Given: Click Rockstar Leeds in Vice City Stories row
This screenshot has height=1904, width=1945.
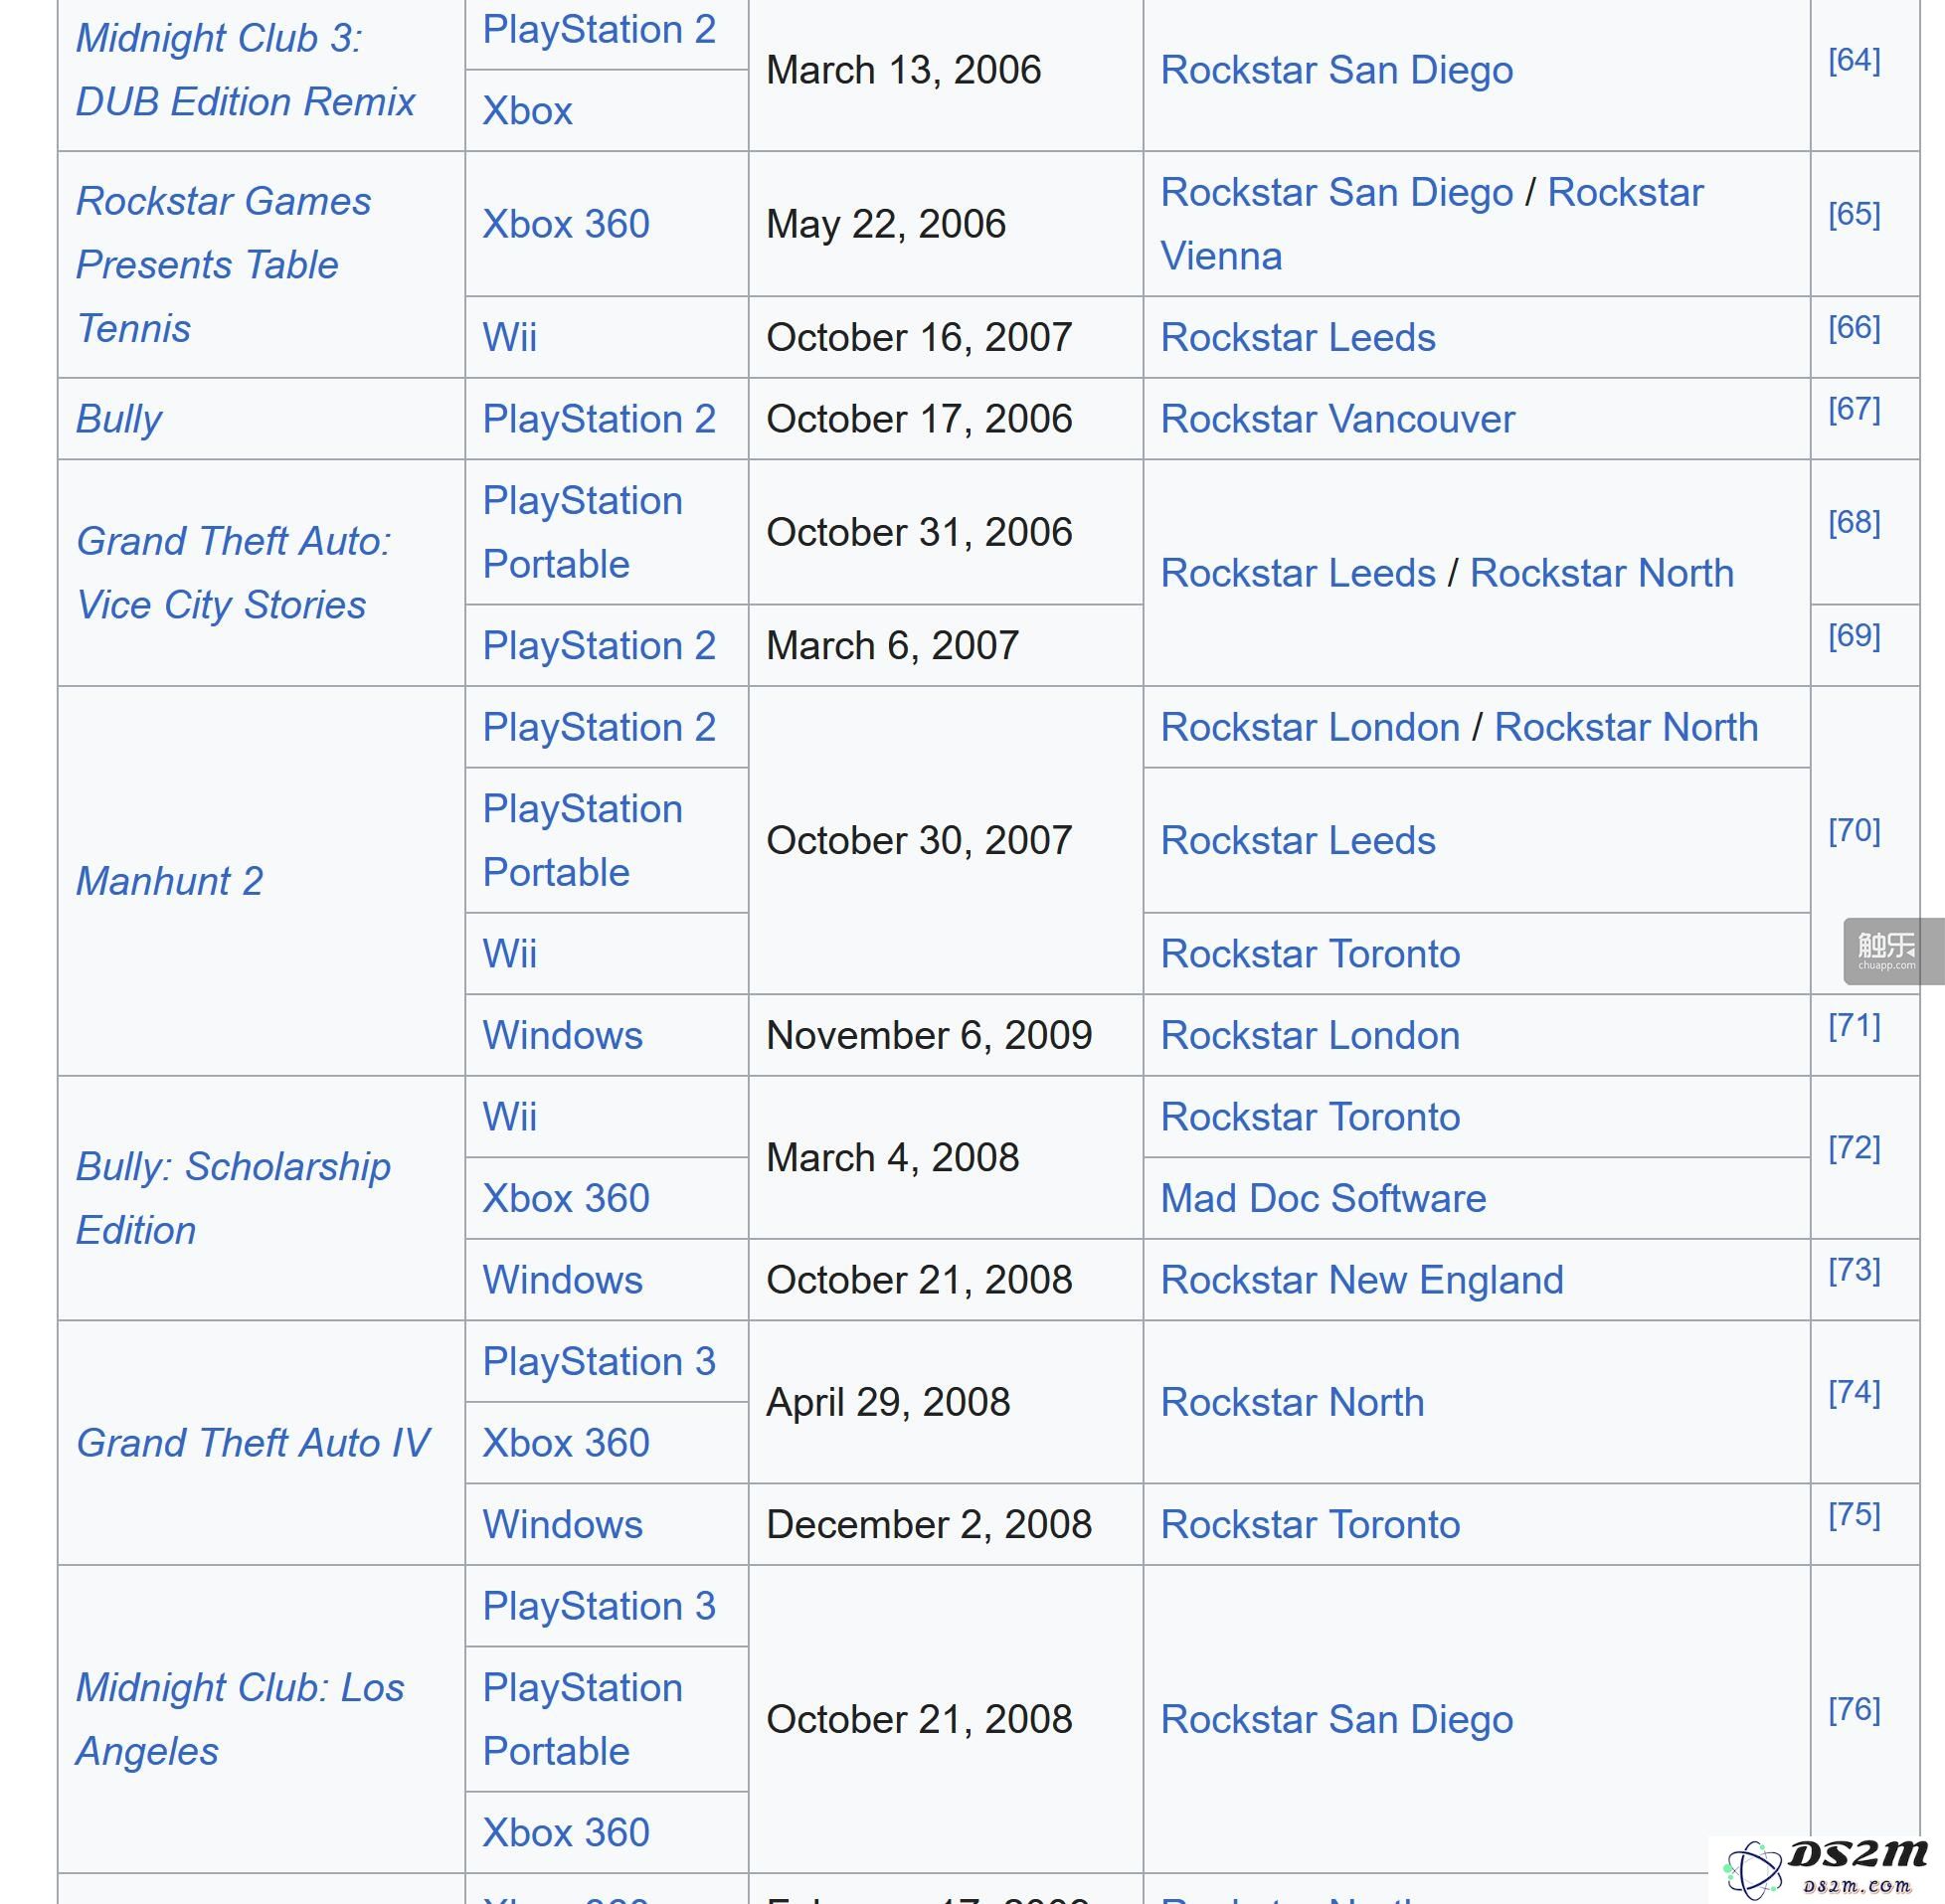Looking at the screenshot, I should pyautogui.click(x=1298, y=573).
